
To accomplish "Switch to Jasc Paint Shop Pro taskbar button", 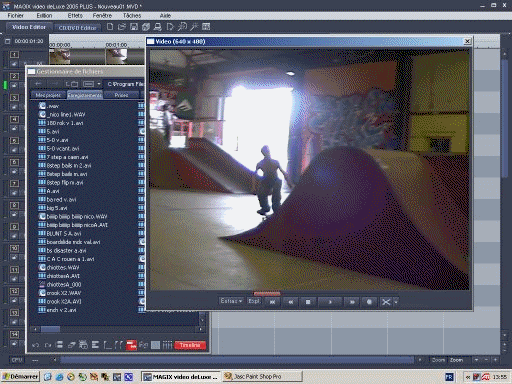I will point(263,377).
